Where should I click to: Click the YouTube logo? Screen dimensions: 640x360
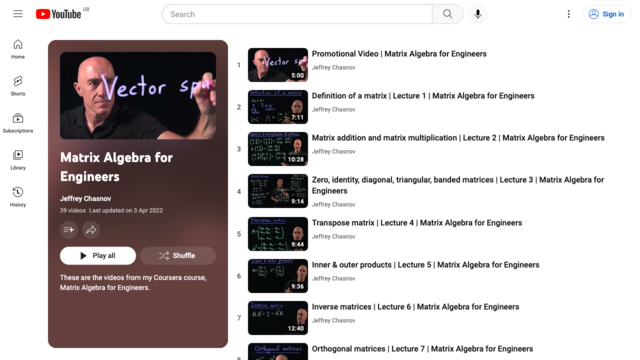[x=58, y=14]
